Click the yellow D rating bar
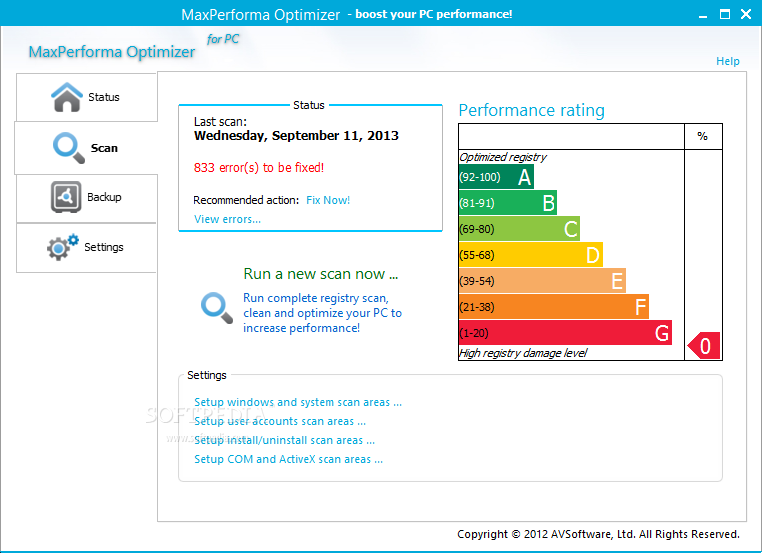This screenshot has height=553, width=762. coord(530,255)
